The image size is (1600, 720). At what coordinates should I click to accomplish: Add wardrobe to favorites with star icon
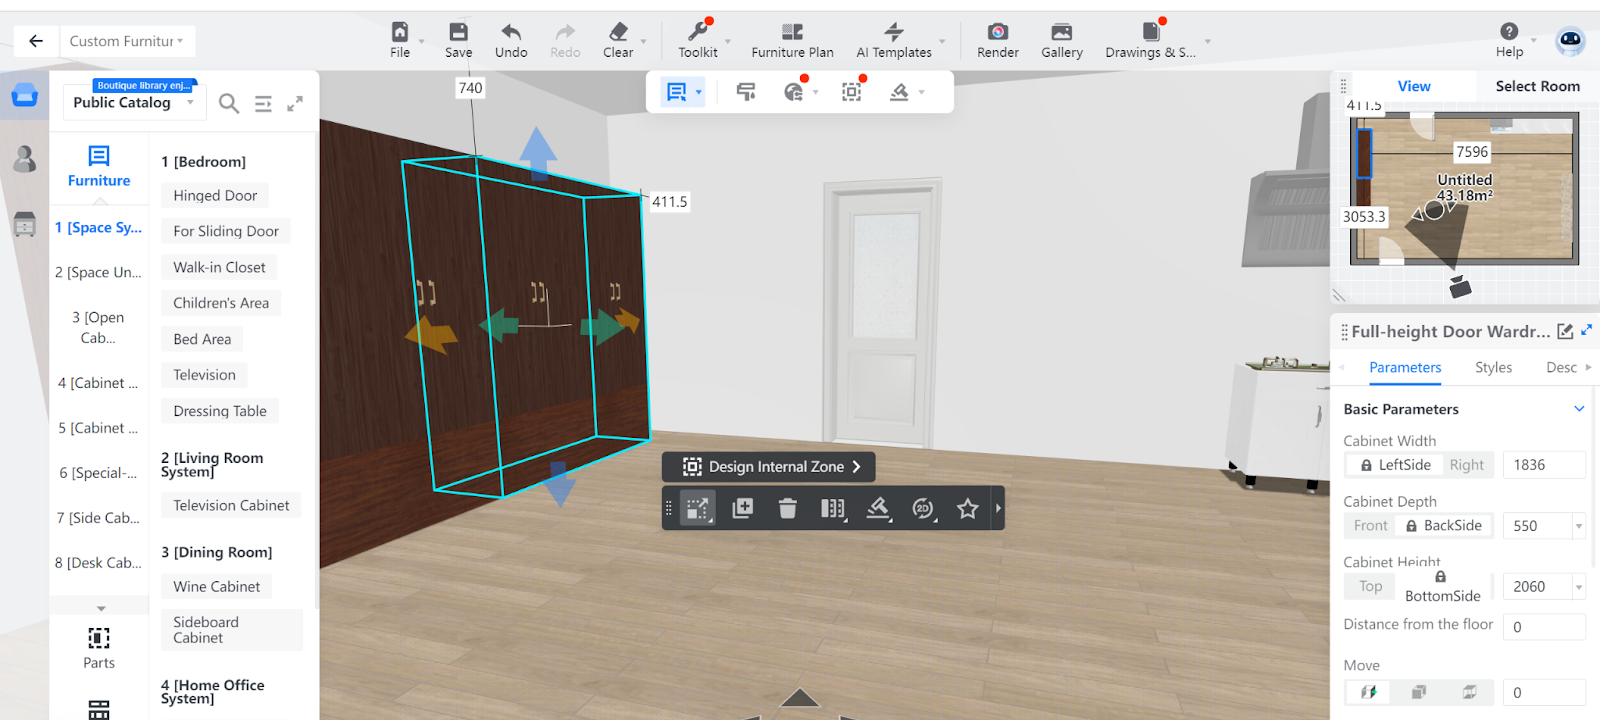tap(967, 509)
